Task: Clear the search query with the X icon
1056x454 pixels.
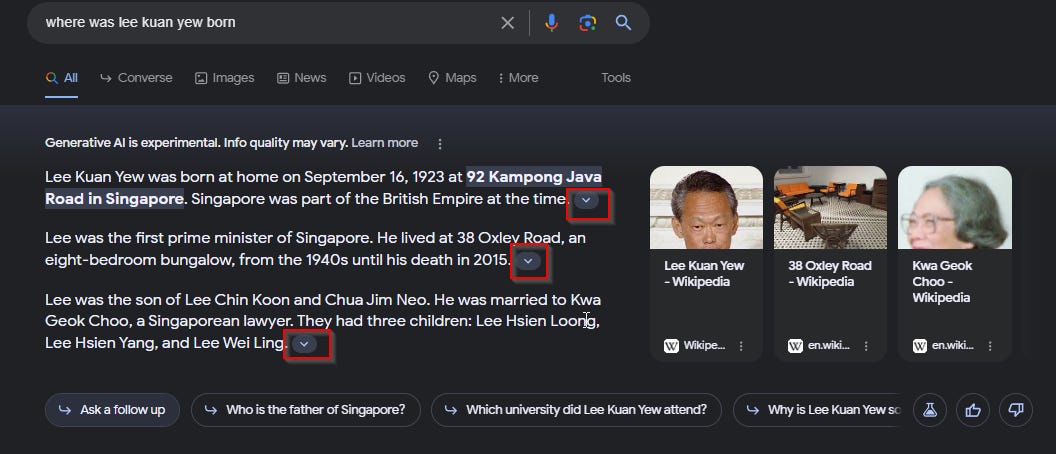Action: pos(508,23)
